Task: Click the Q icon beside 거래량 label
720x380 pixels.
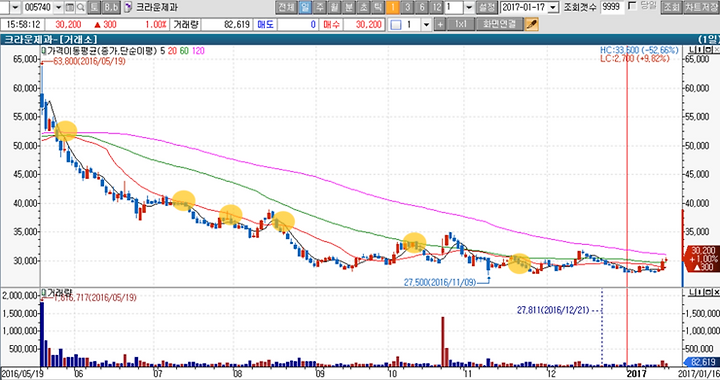Action: 44,292
